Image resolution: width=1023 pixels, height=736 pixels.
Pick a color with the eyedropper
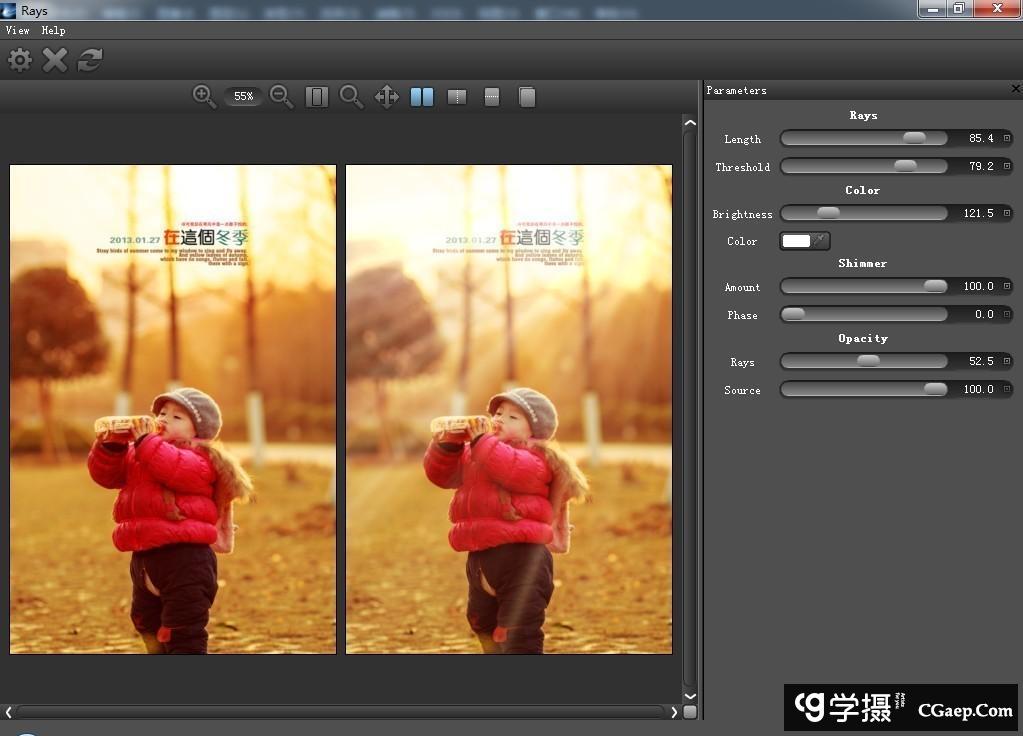pyautogui.click(x=820, y=241)
